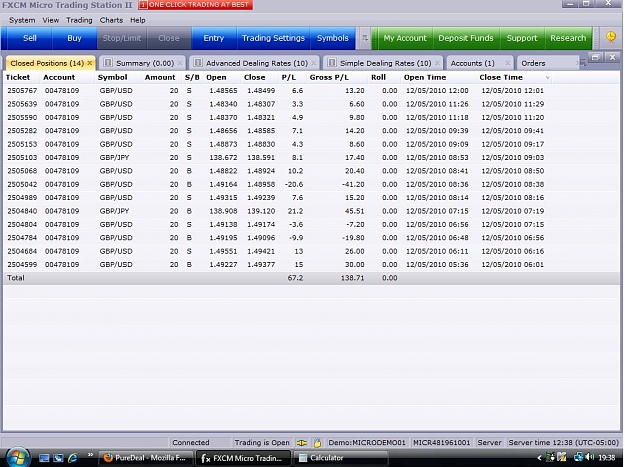
Task: Close the Accounts tab
Action: pos(507,63)
